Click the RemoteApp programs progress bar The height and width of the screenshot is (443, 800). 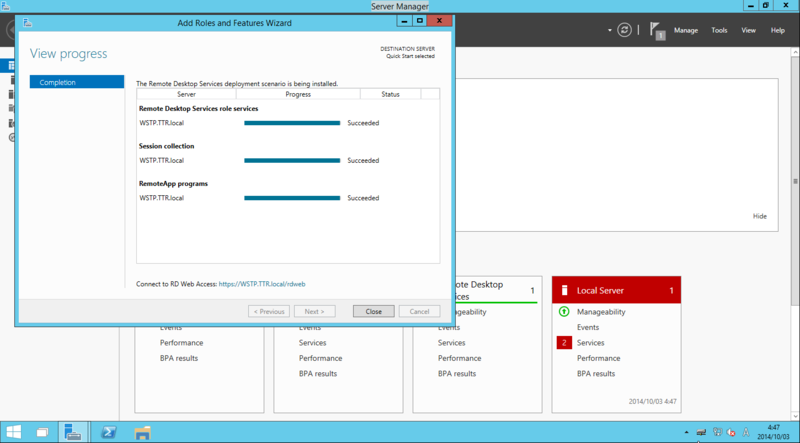point(292,198)
